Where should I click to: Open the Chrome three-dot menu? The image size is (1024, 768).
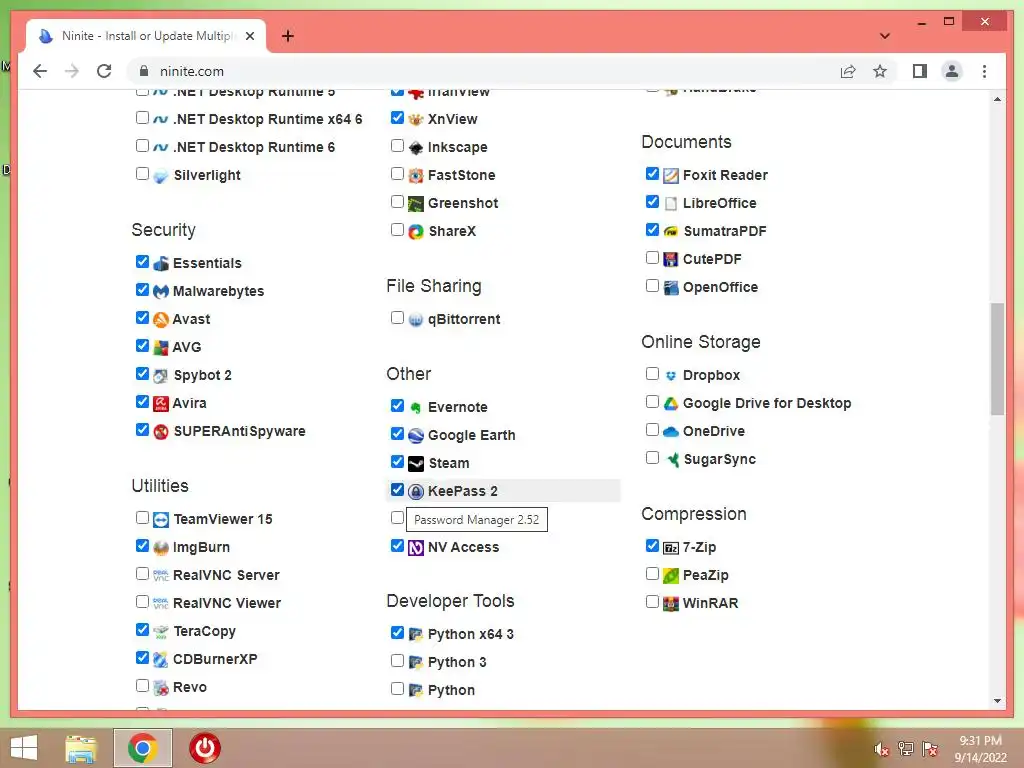[984, 71]
